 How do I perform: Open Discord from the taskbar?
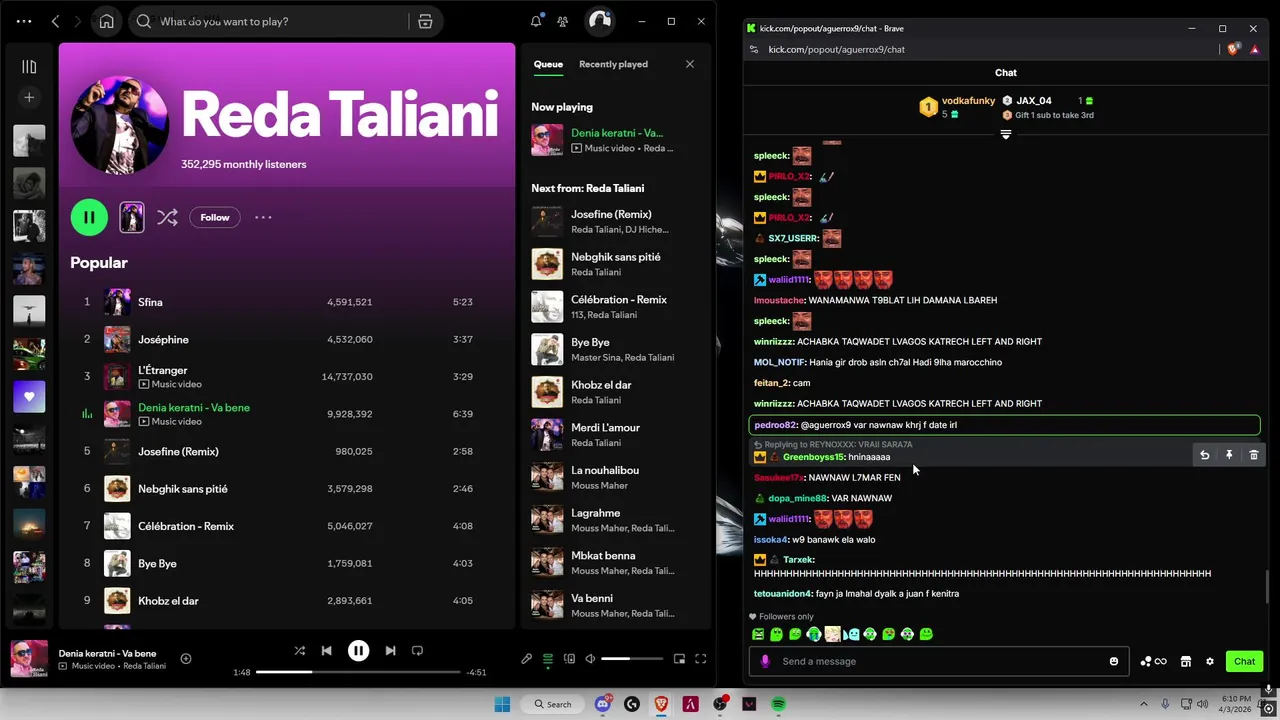603,704
